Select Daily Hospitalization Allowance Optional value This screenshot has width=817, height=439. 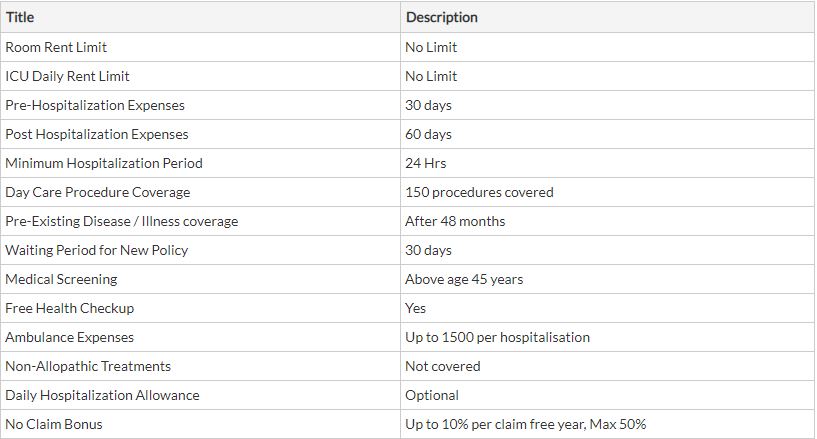pos(608,395)
